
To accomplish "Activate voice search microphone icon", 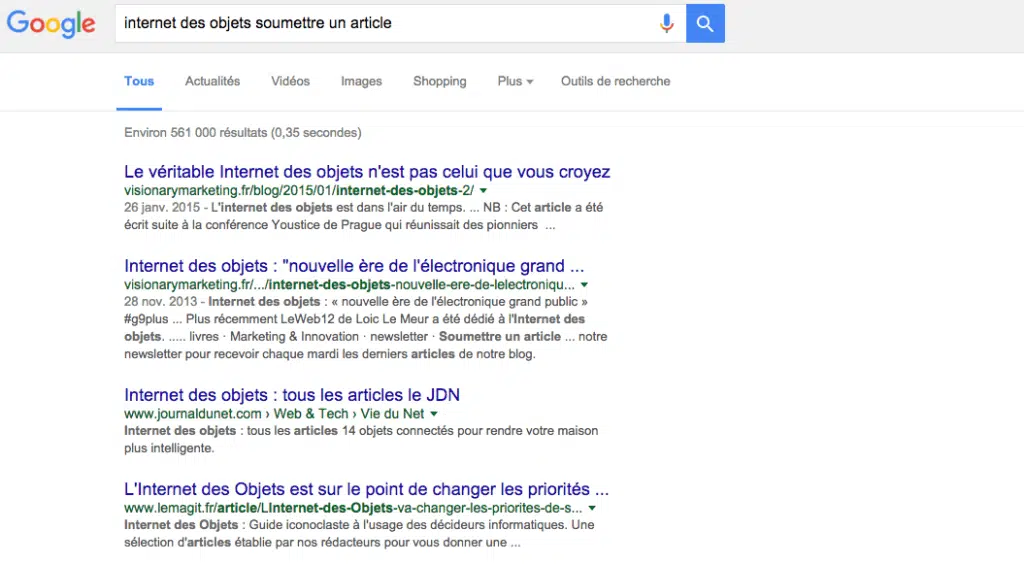I will pyautogui.click(x=666, y=24).
